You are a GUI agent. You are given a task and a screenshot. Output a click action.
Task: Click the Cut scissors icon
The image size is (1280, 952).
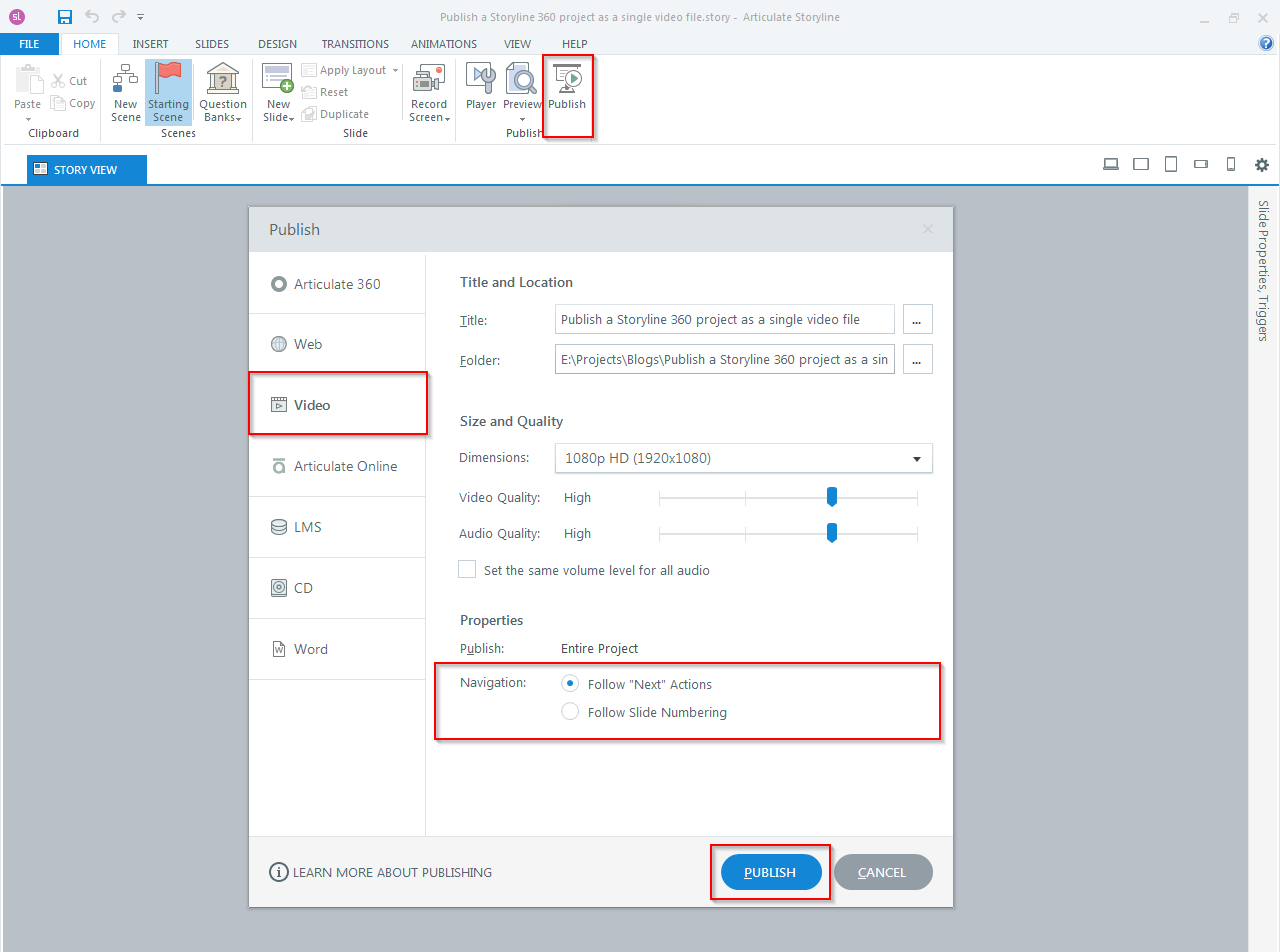(58, 81)
